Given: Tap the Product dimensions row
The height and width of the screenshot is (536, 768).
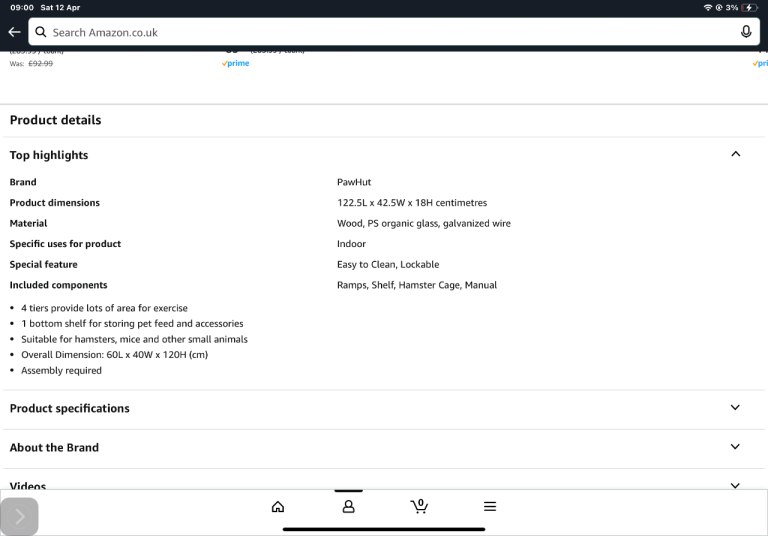Looking at the screenshot, I should (55, 203).
